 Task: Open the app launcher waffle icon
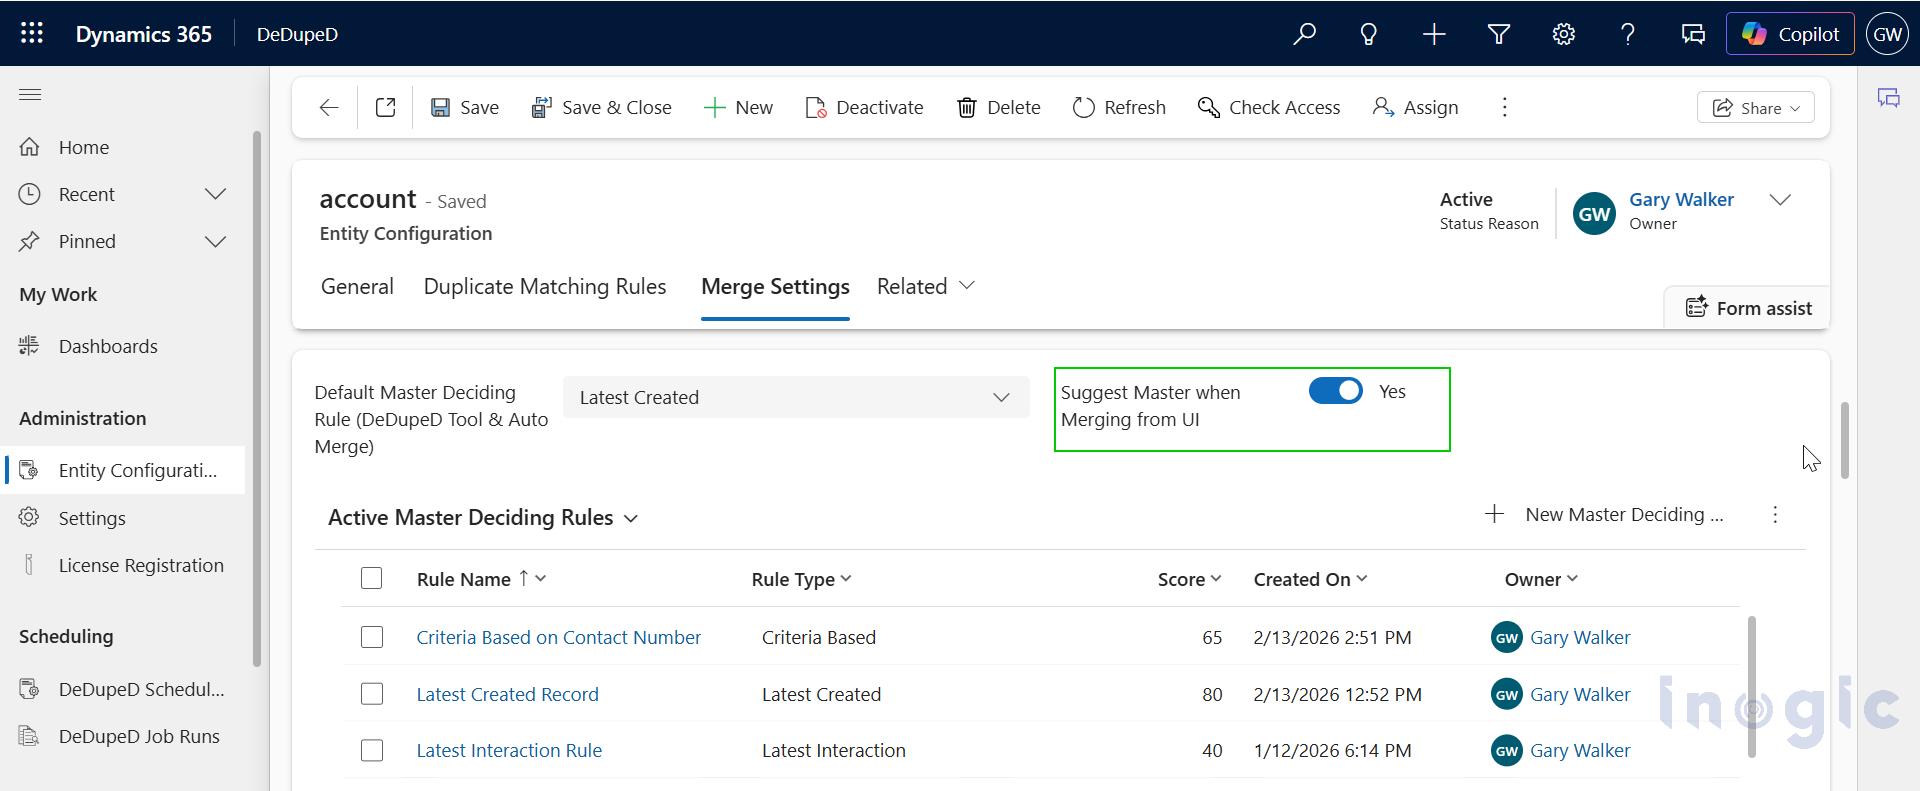32,33
